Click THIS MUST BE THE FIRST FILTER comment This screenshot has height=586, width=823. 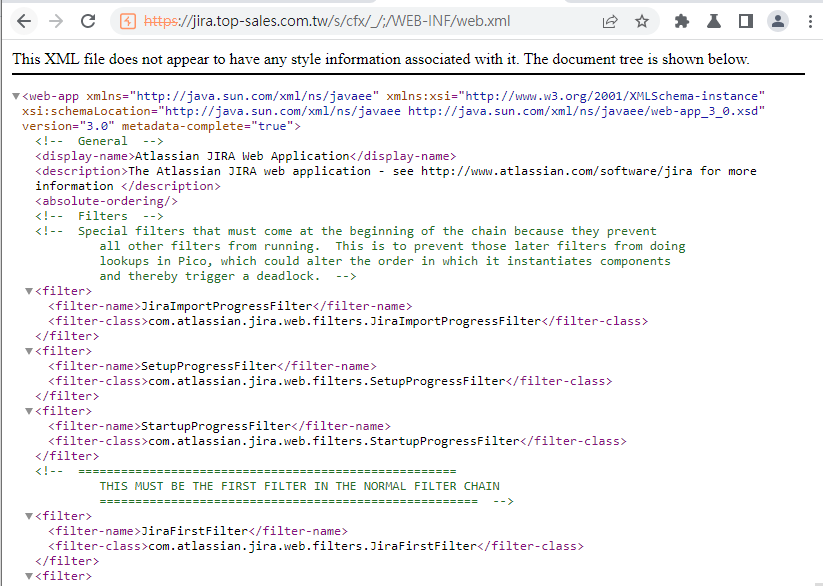coord(300,486)
